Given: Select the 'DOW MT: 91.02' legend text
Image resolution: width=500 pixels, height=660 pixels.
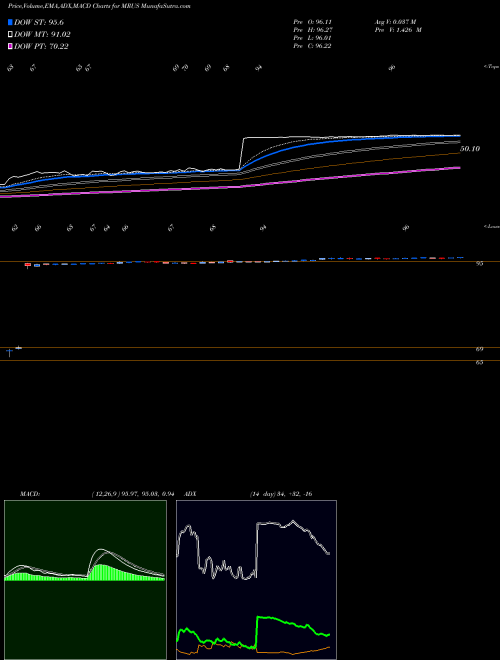Looking at the screenshot, I should (42, 35).
